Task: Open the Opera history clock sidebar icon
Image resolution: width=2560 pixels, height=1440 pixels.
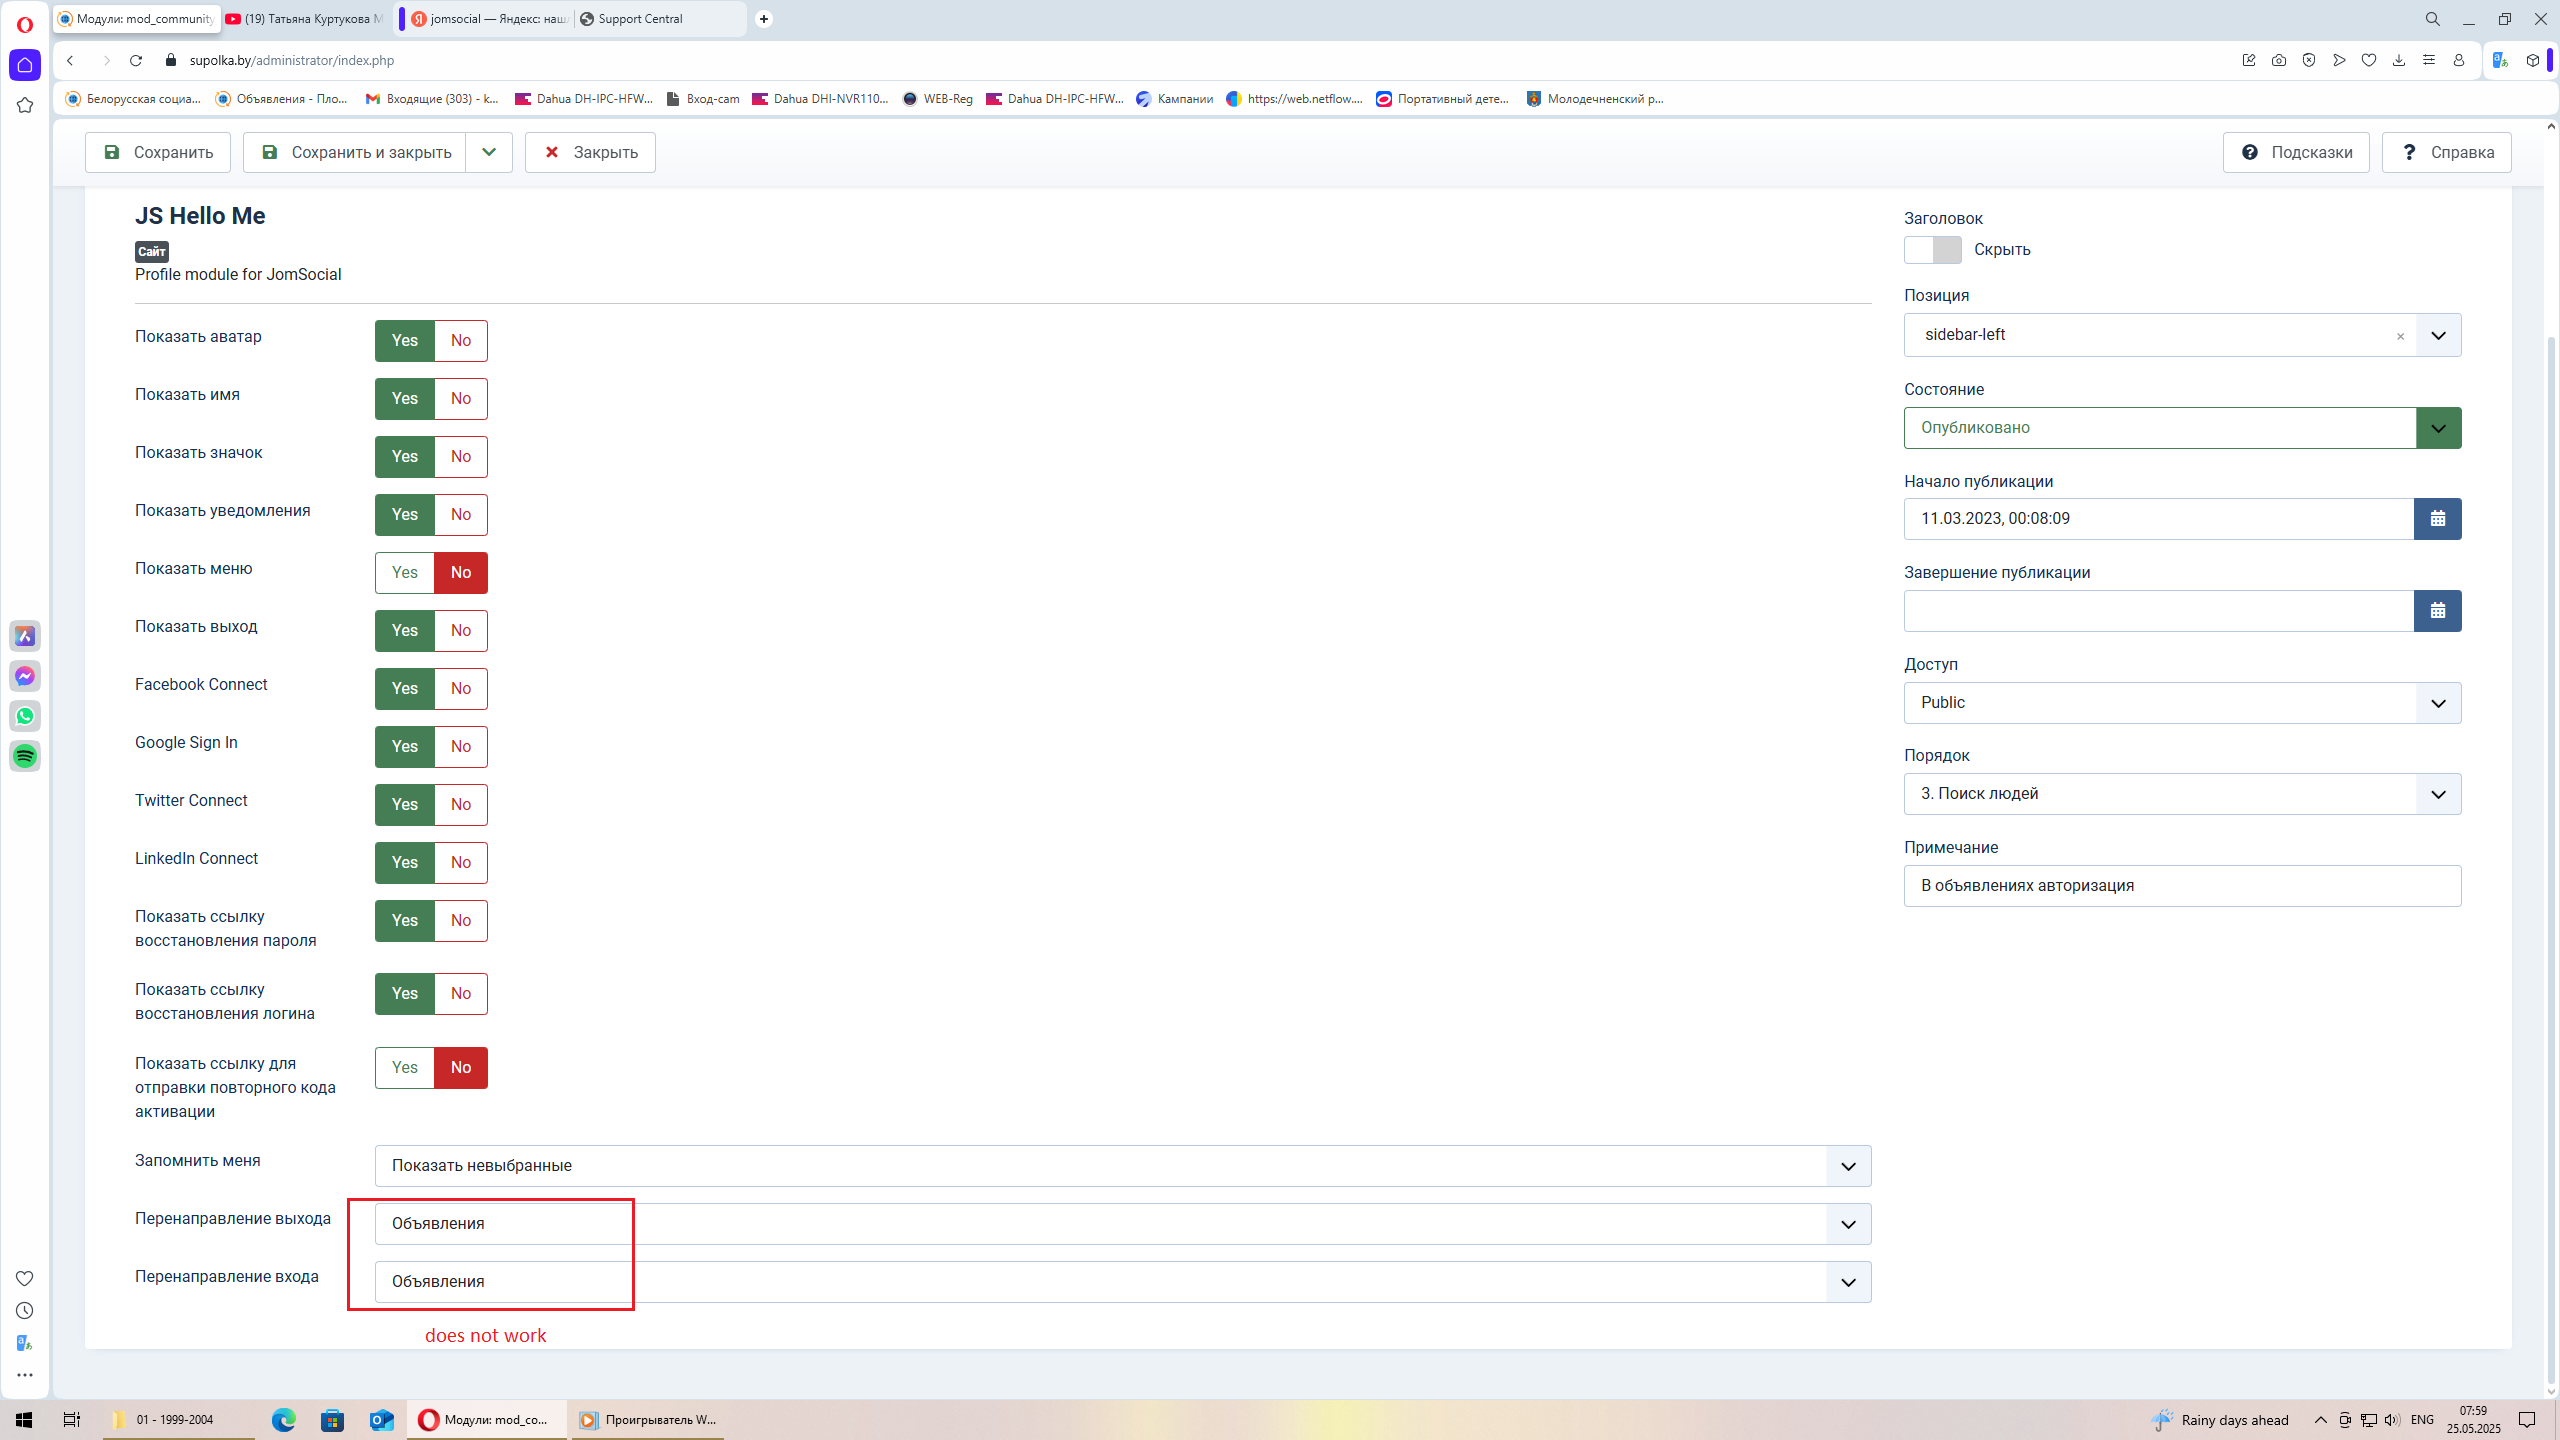Action: [x=25, y=1310]
